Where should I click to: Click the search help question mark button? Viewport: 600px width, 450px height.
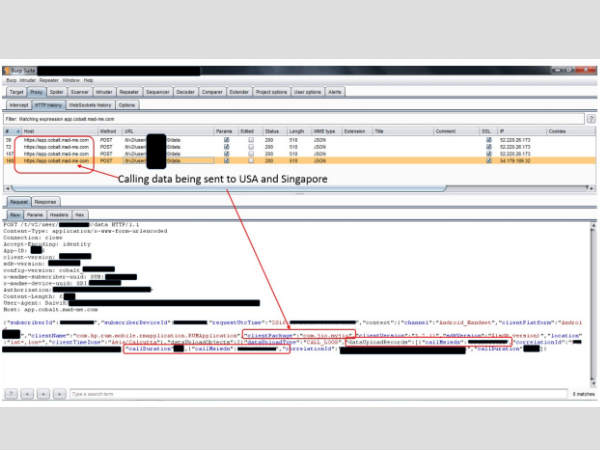(12, 395)
